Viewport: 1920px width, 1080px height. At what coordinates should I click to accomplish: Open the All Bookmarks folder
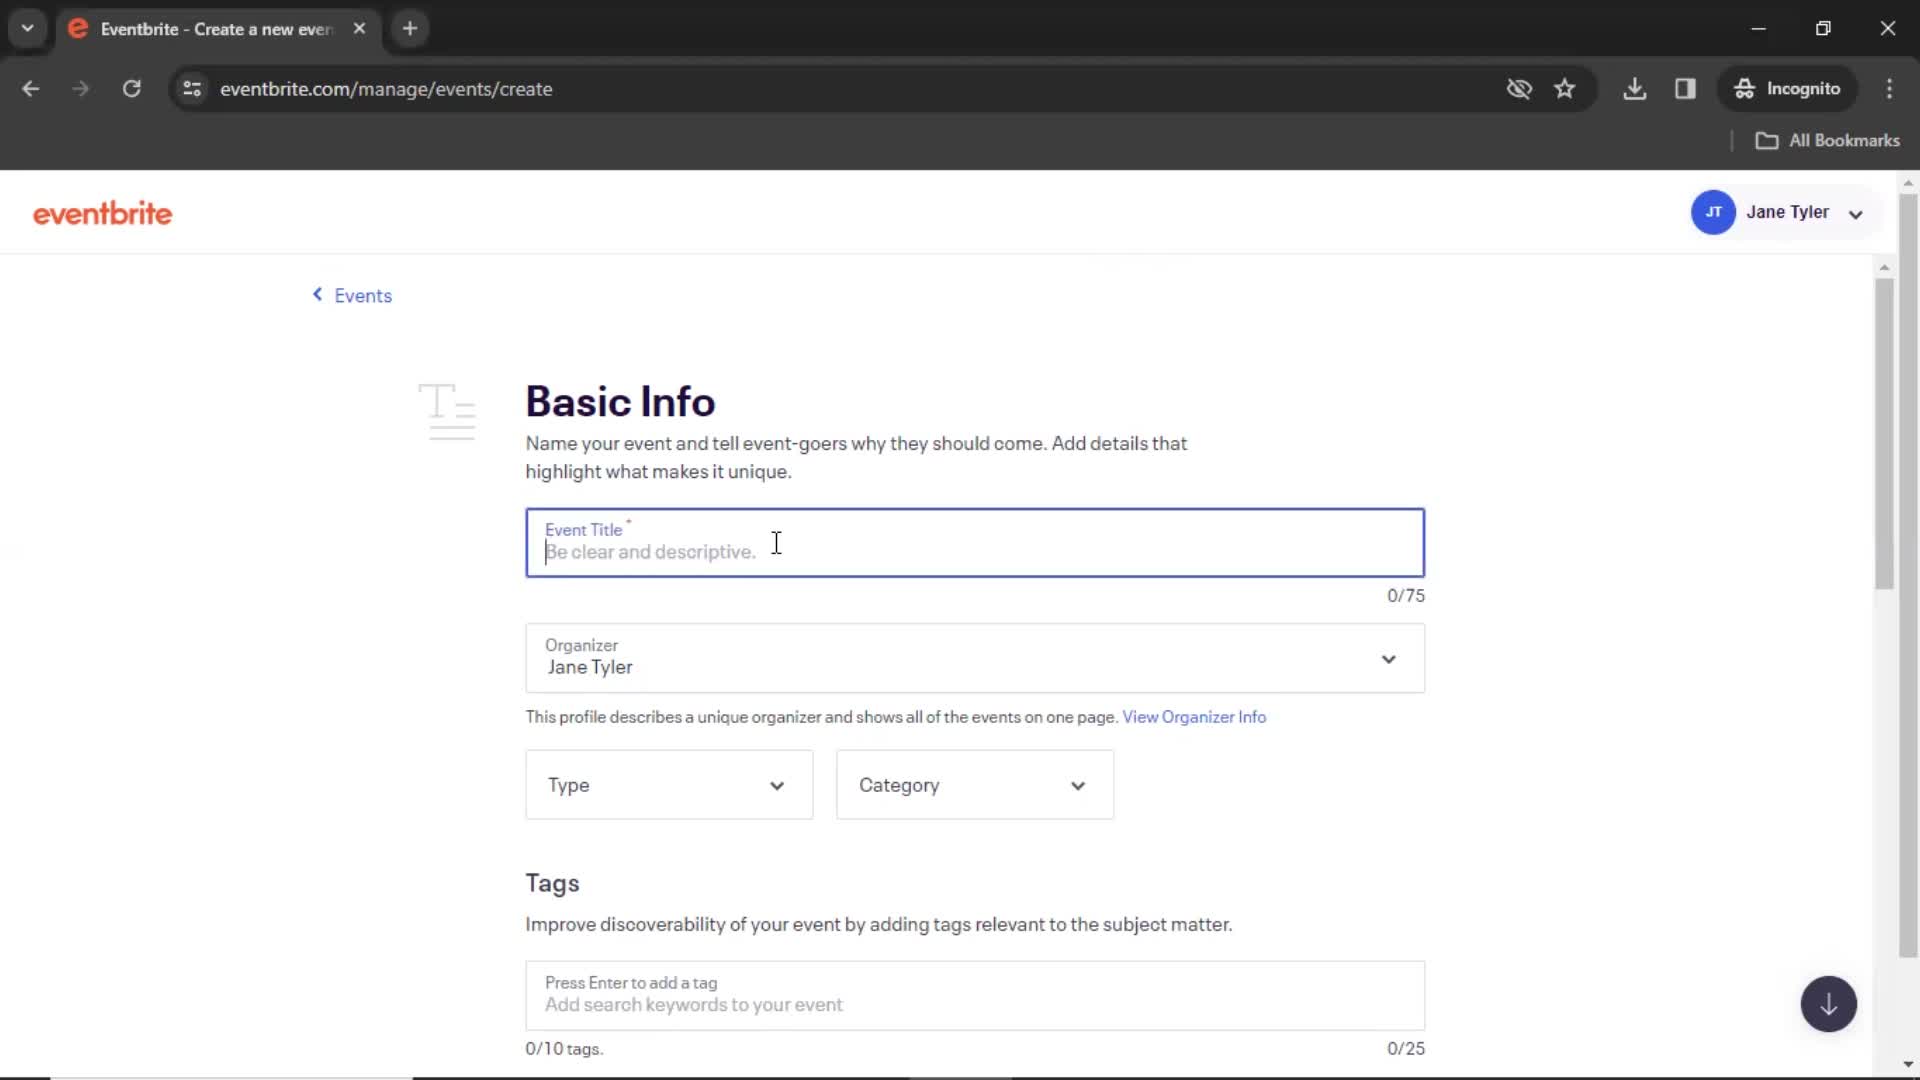(x=1827, y=141)
